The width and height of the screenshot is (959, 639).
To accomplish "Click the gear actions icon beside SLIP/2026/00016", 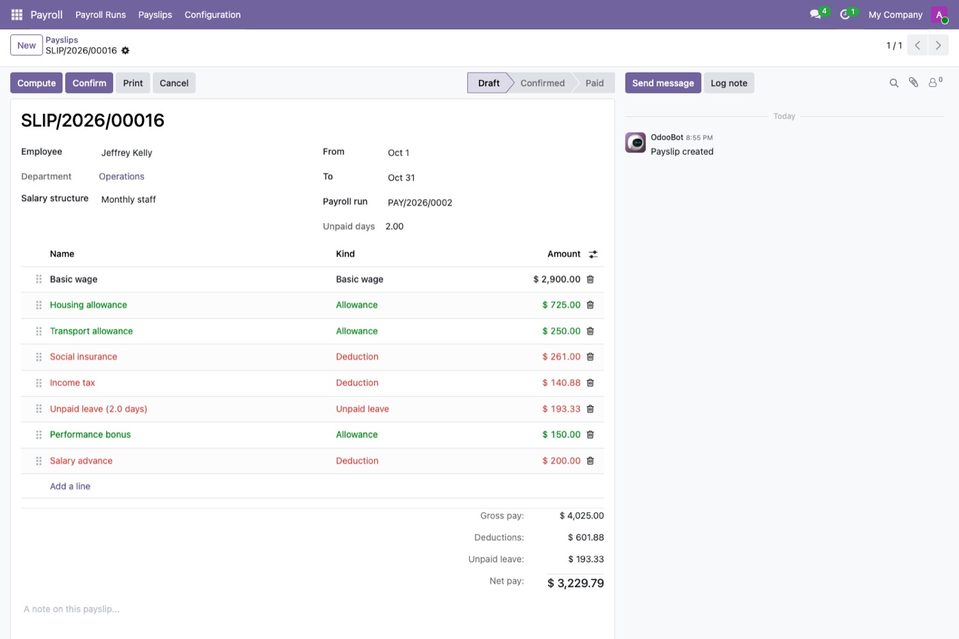I will pos(125,51).
